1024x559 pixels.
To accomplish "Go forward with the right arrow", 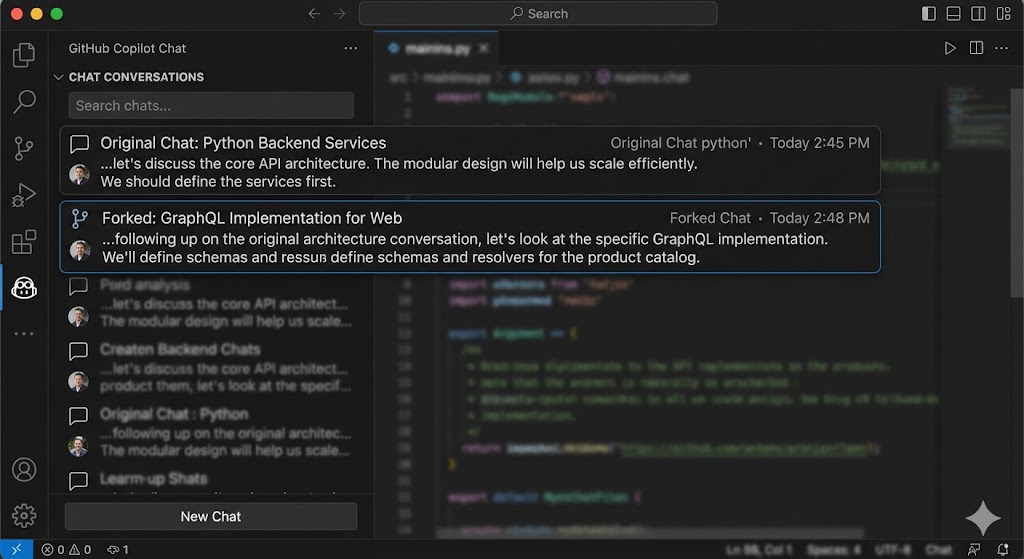I will [339, 14].
